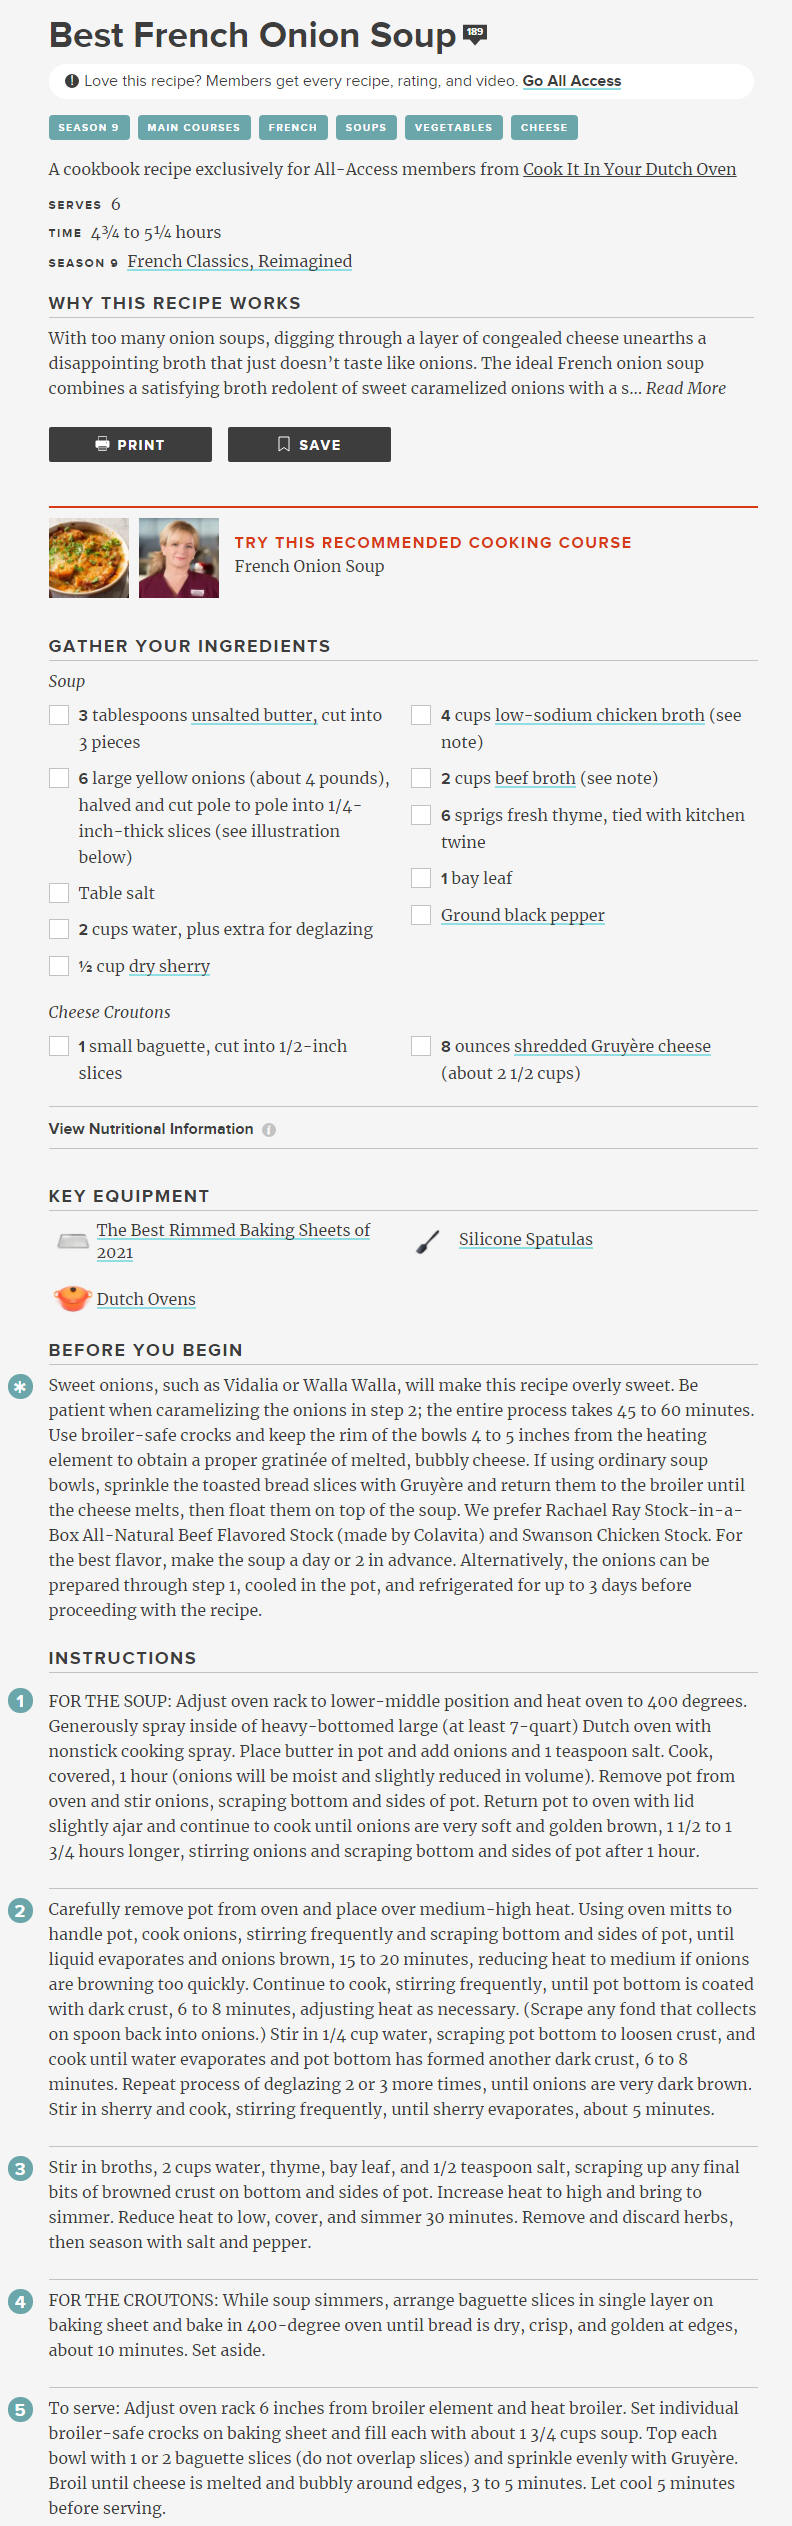Open the comments bubble icon showing 189
792x2526 pixels.
click(x=475, y=33)
